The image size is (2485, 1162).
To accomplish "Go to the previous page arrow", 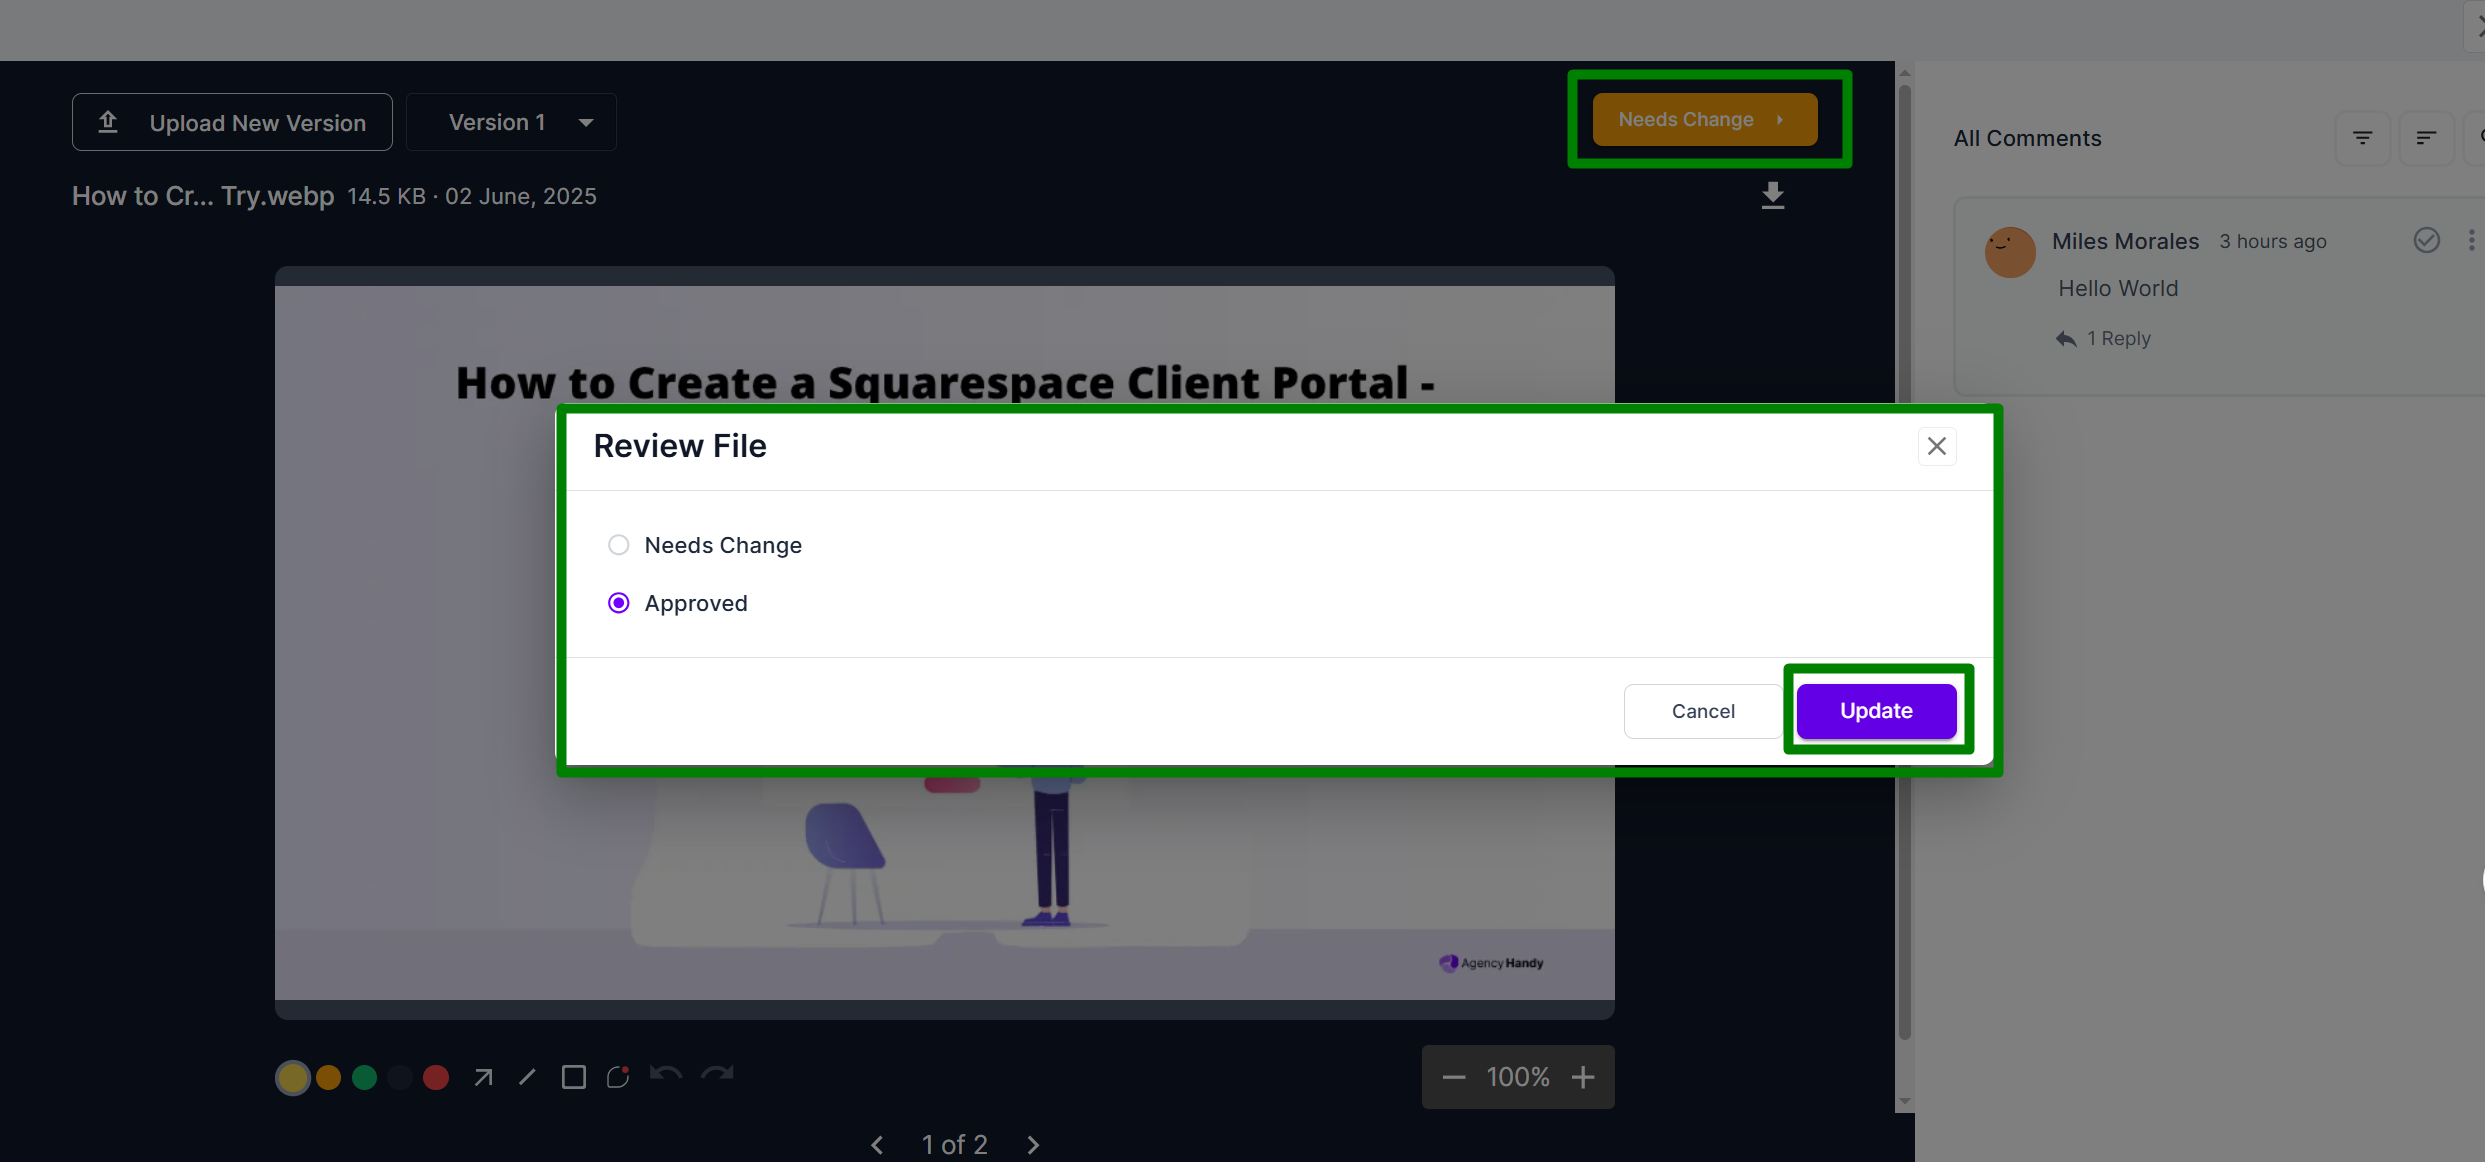I will [877, 1144].
